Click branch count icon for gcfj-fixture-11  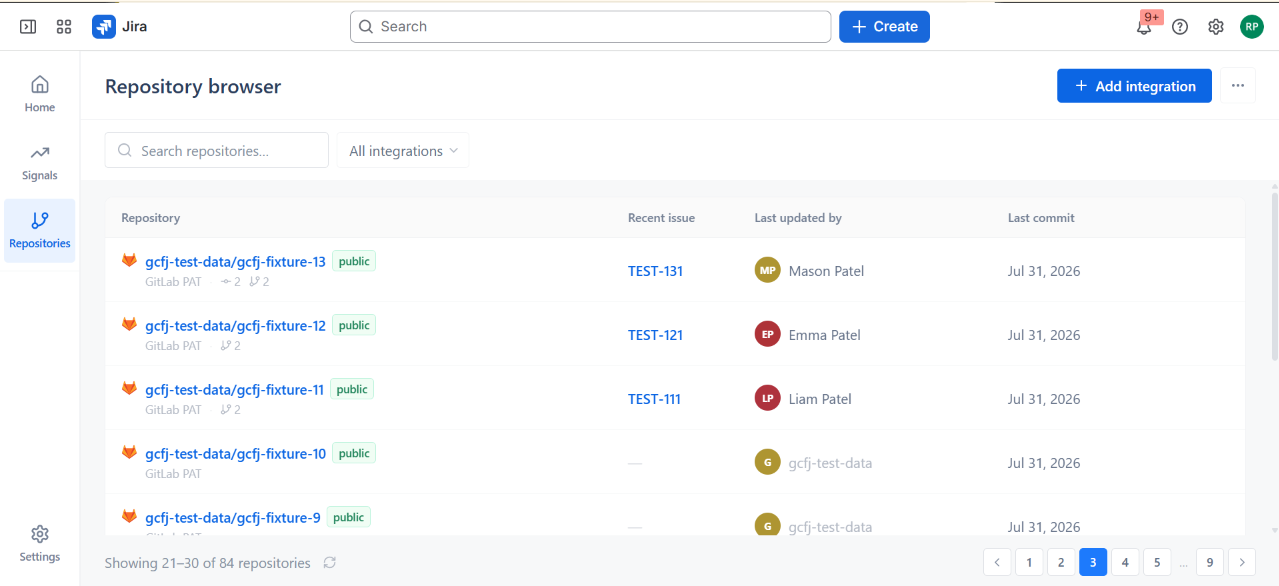click(226, 410)
